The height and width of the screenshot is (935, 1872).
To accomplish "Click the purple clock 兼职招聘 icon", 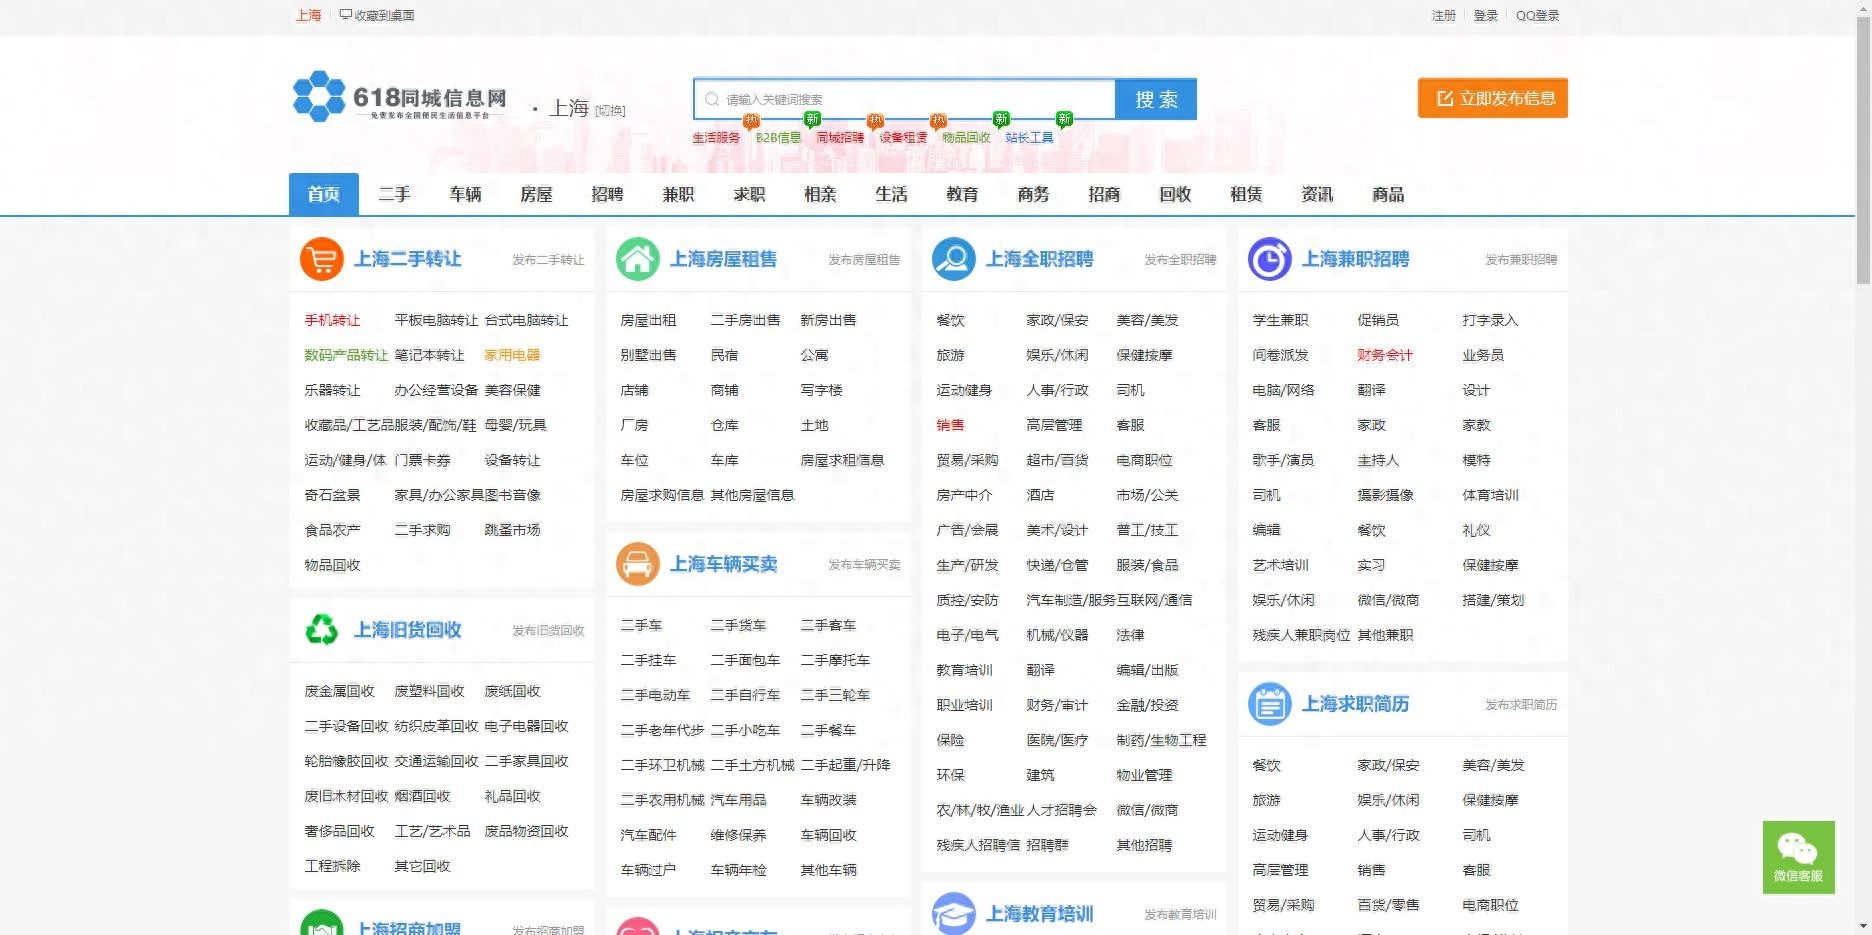I will pos(1269,259).
